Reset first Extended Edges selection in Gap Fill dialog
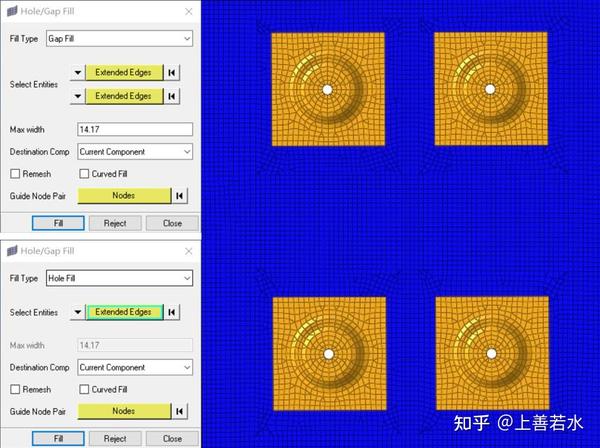Viewport: 600px width, 448px height. tap(172, 72)
